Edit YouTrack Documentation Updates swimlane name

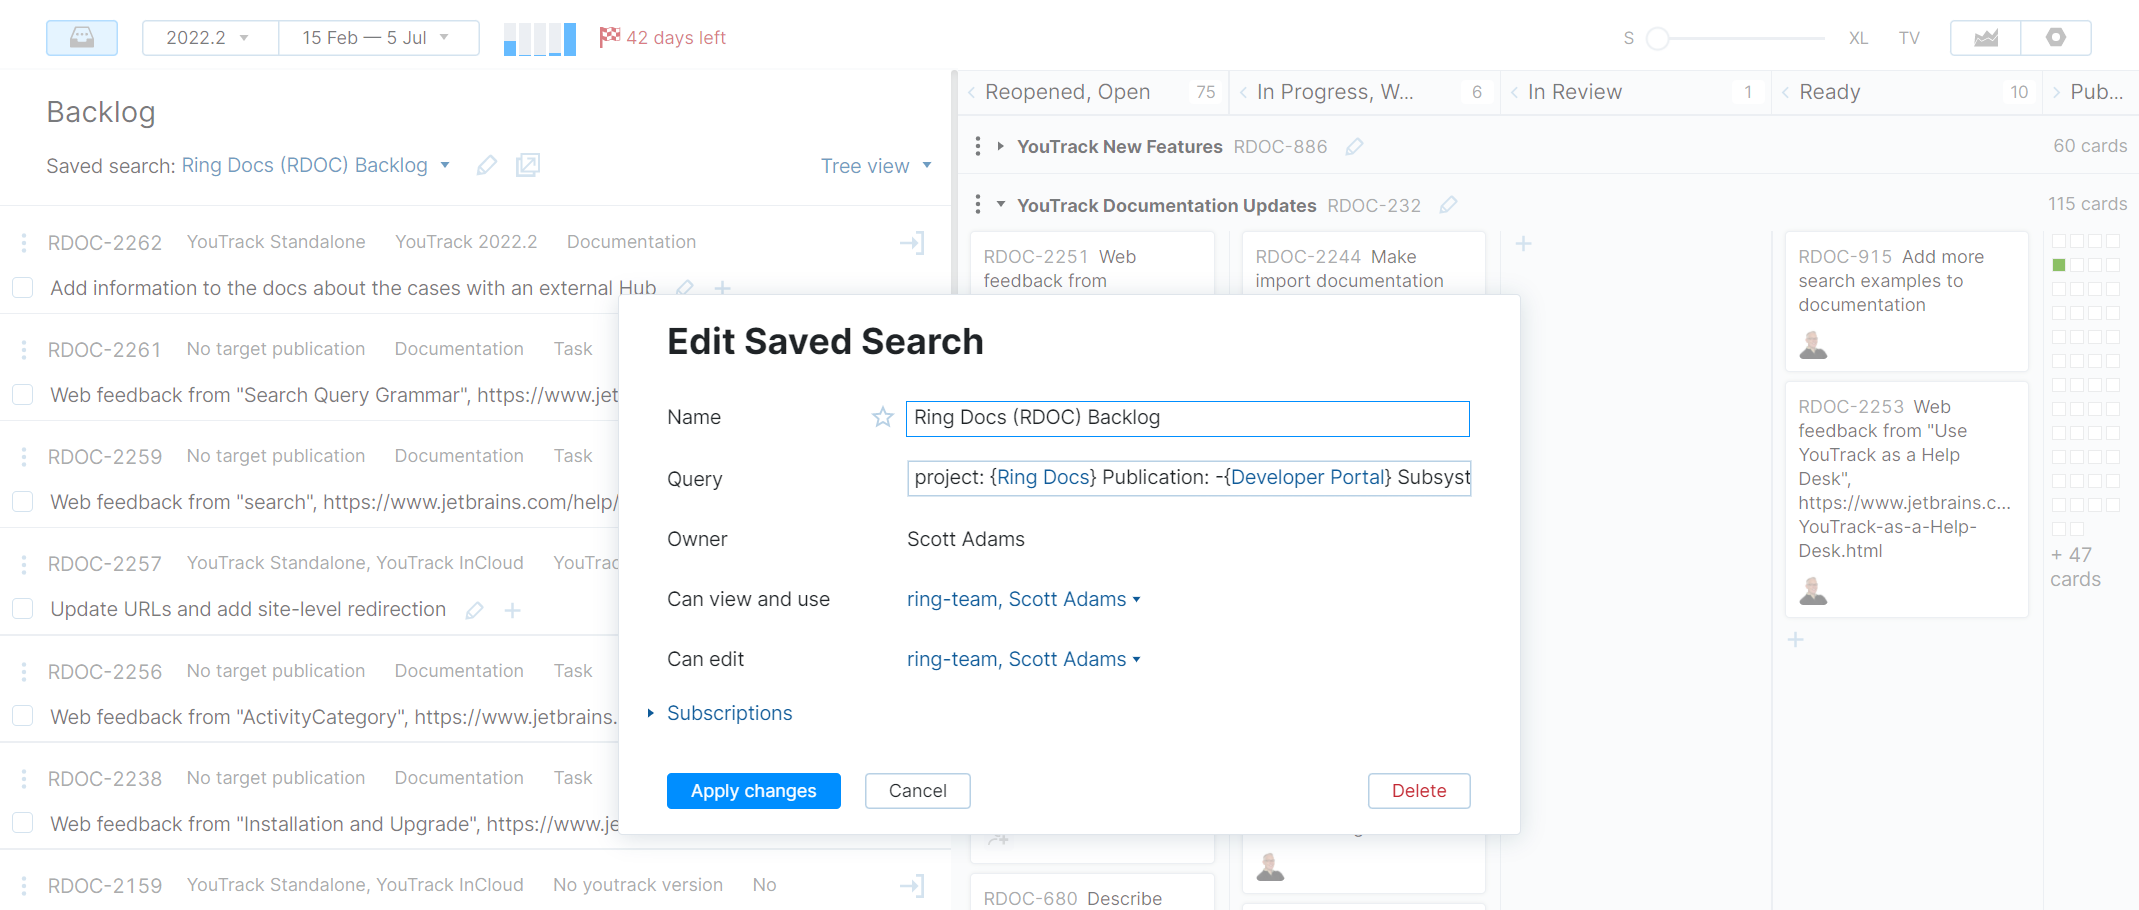click(x=1447, y=204)
